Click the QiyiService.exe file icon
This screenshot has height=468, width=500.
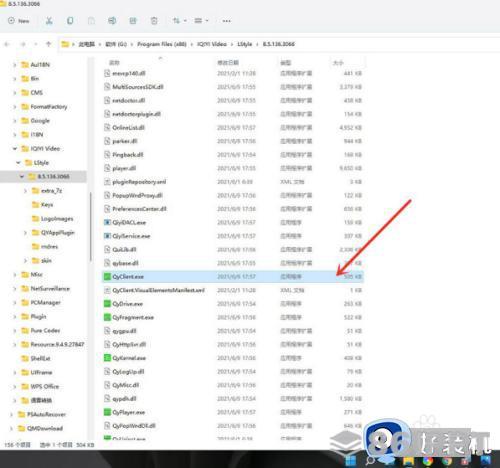(107, 236)
